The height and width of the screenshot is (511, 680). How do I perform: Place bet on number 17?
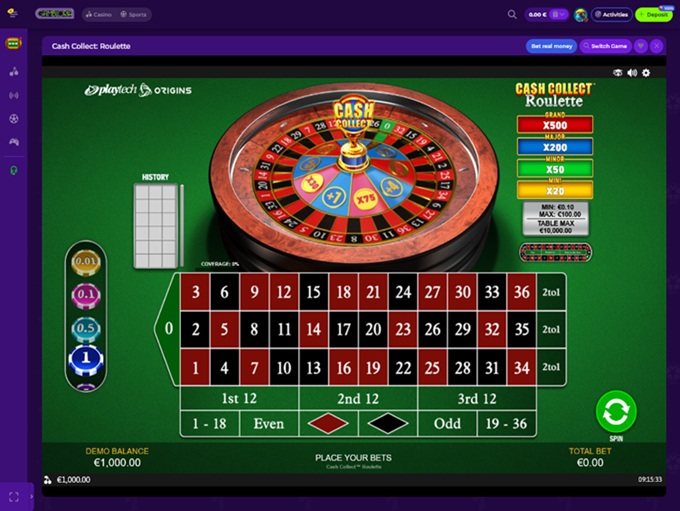(343, 330)
